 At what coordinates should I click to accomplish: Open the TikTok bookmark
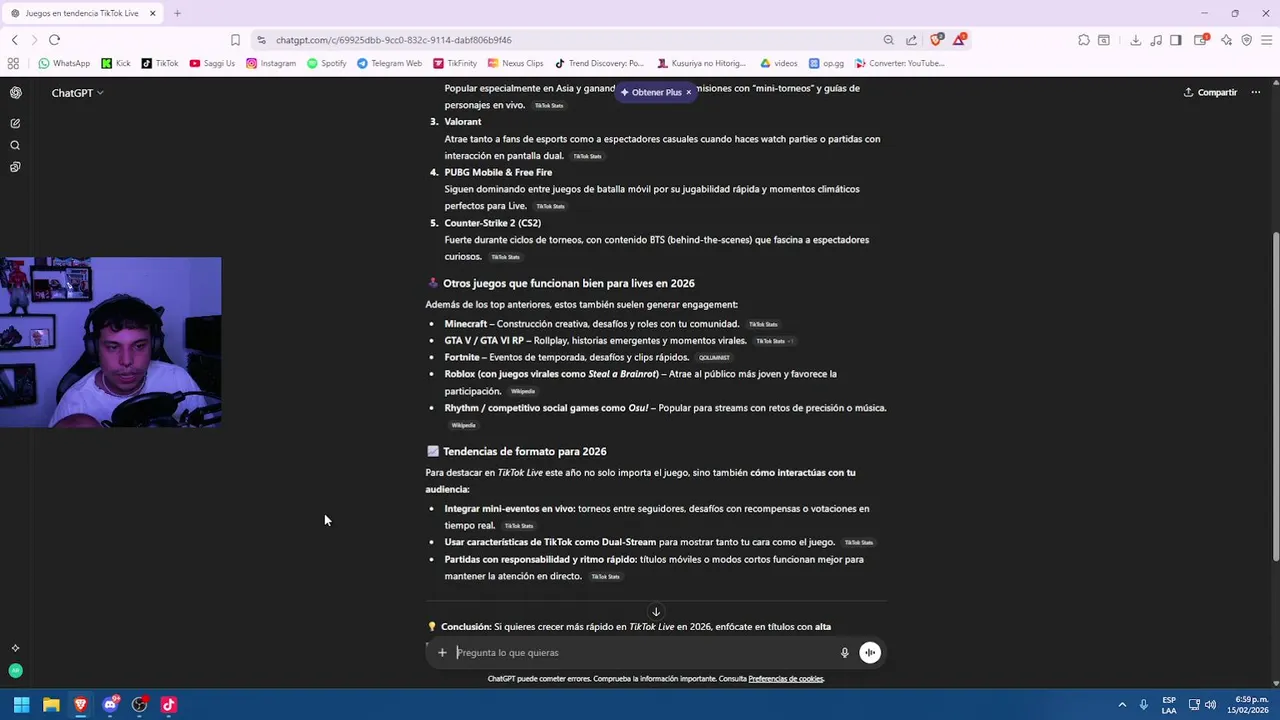160,63
